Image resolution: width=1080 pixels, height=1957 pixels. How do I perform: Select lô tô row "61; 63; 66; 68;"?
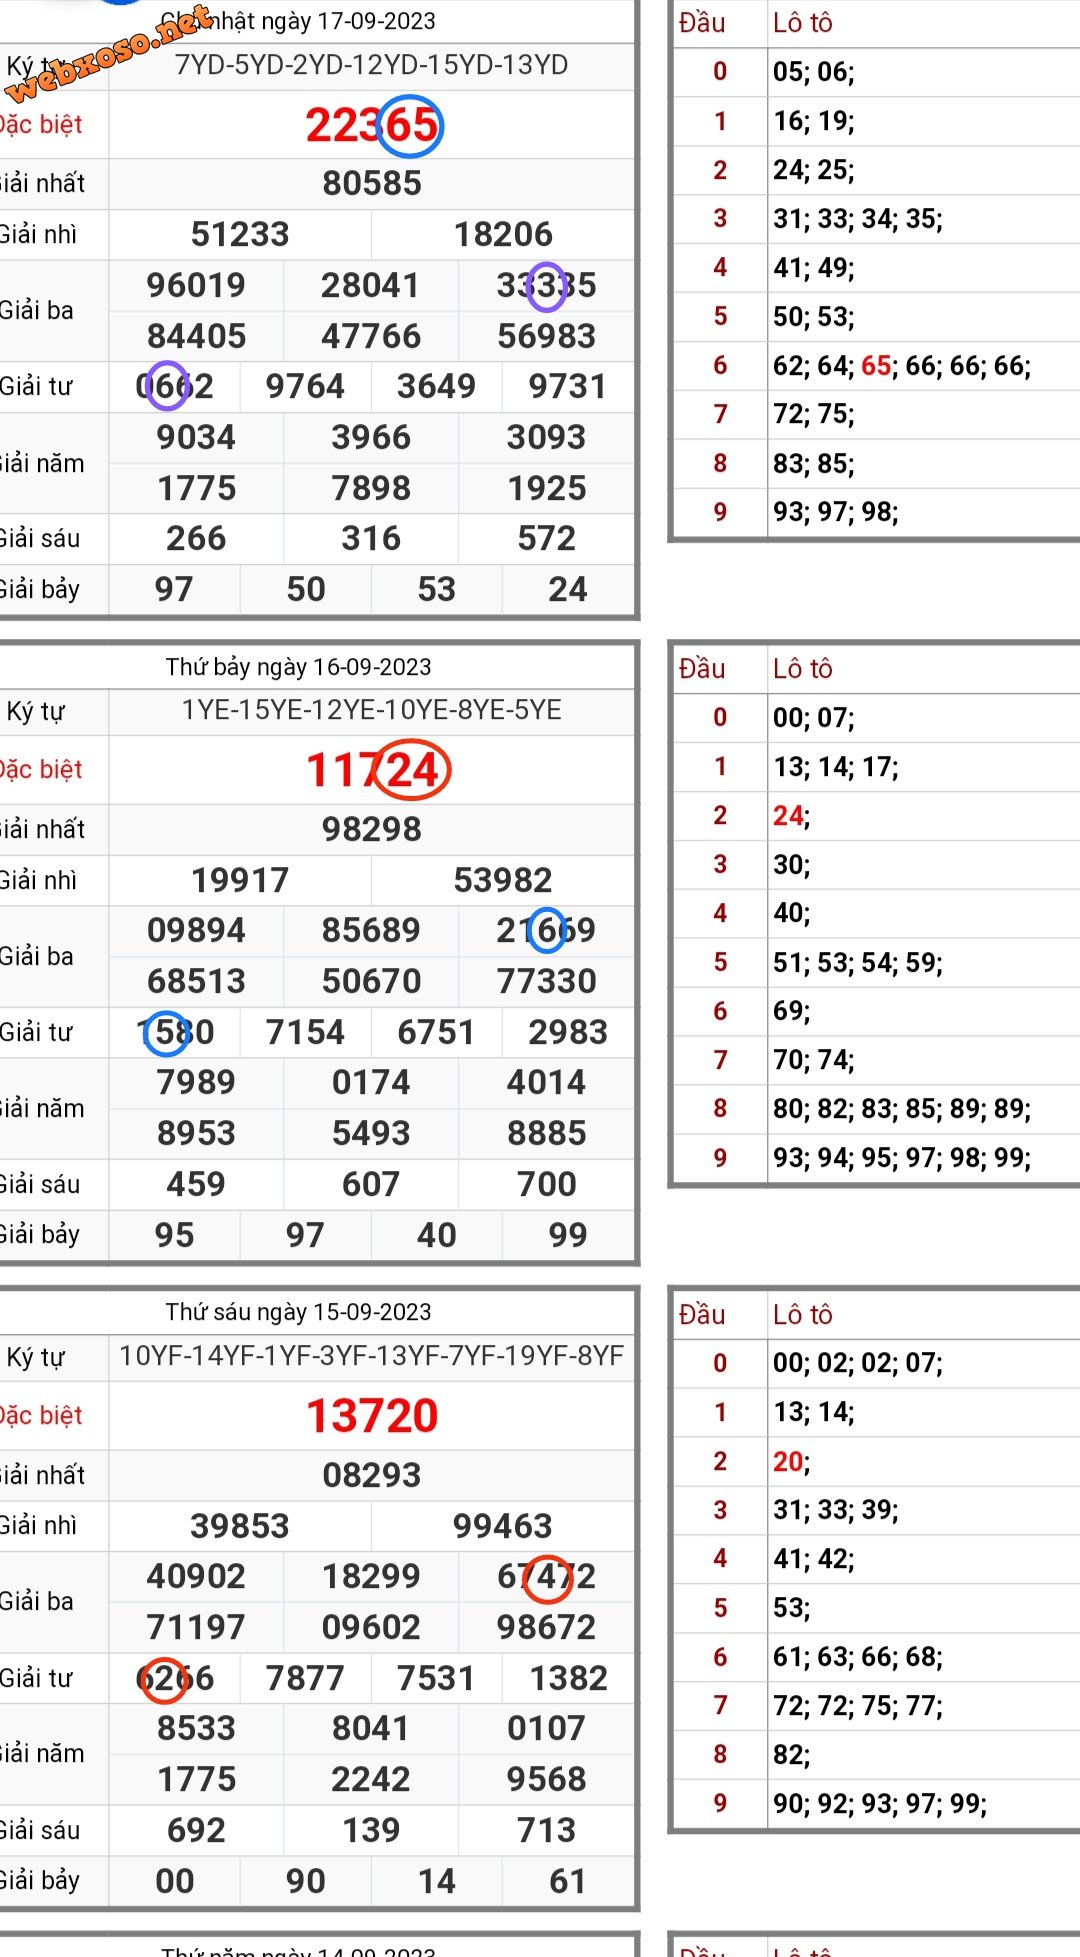click(x=857, y=1658)
